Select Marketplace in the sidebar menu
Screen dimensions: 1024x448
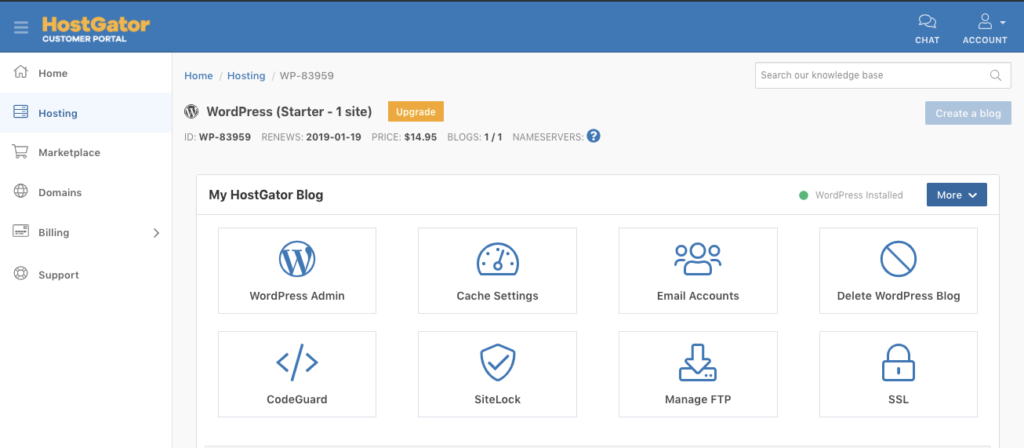(69, 153)
